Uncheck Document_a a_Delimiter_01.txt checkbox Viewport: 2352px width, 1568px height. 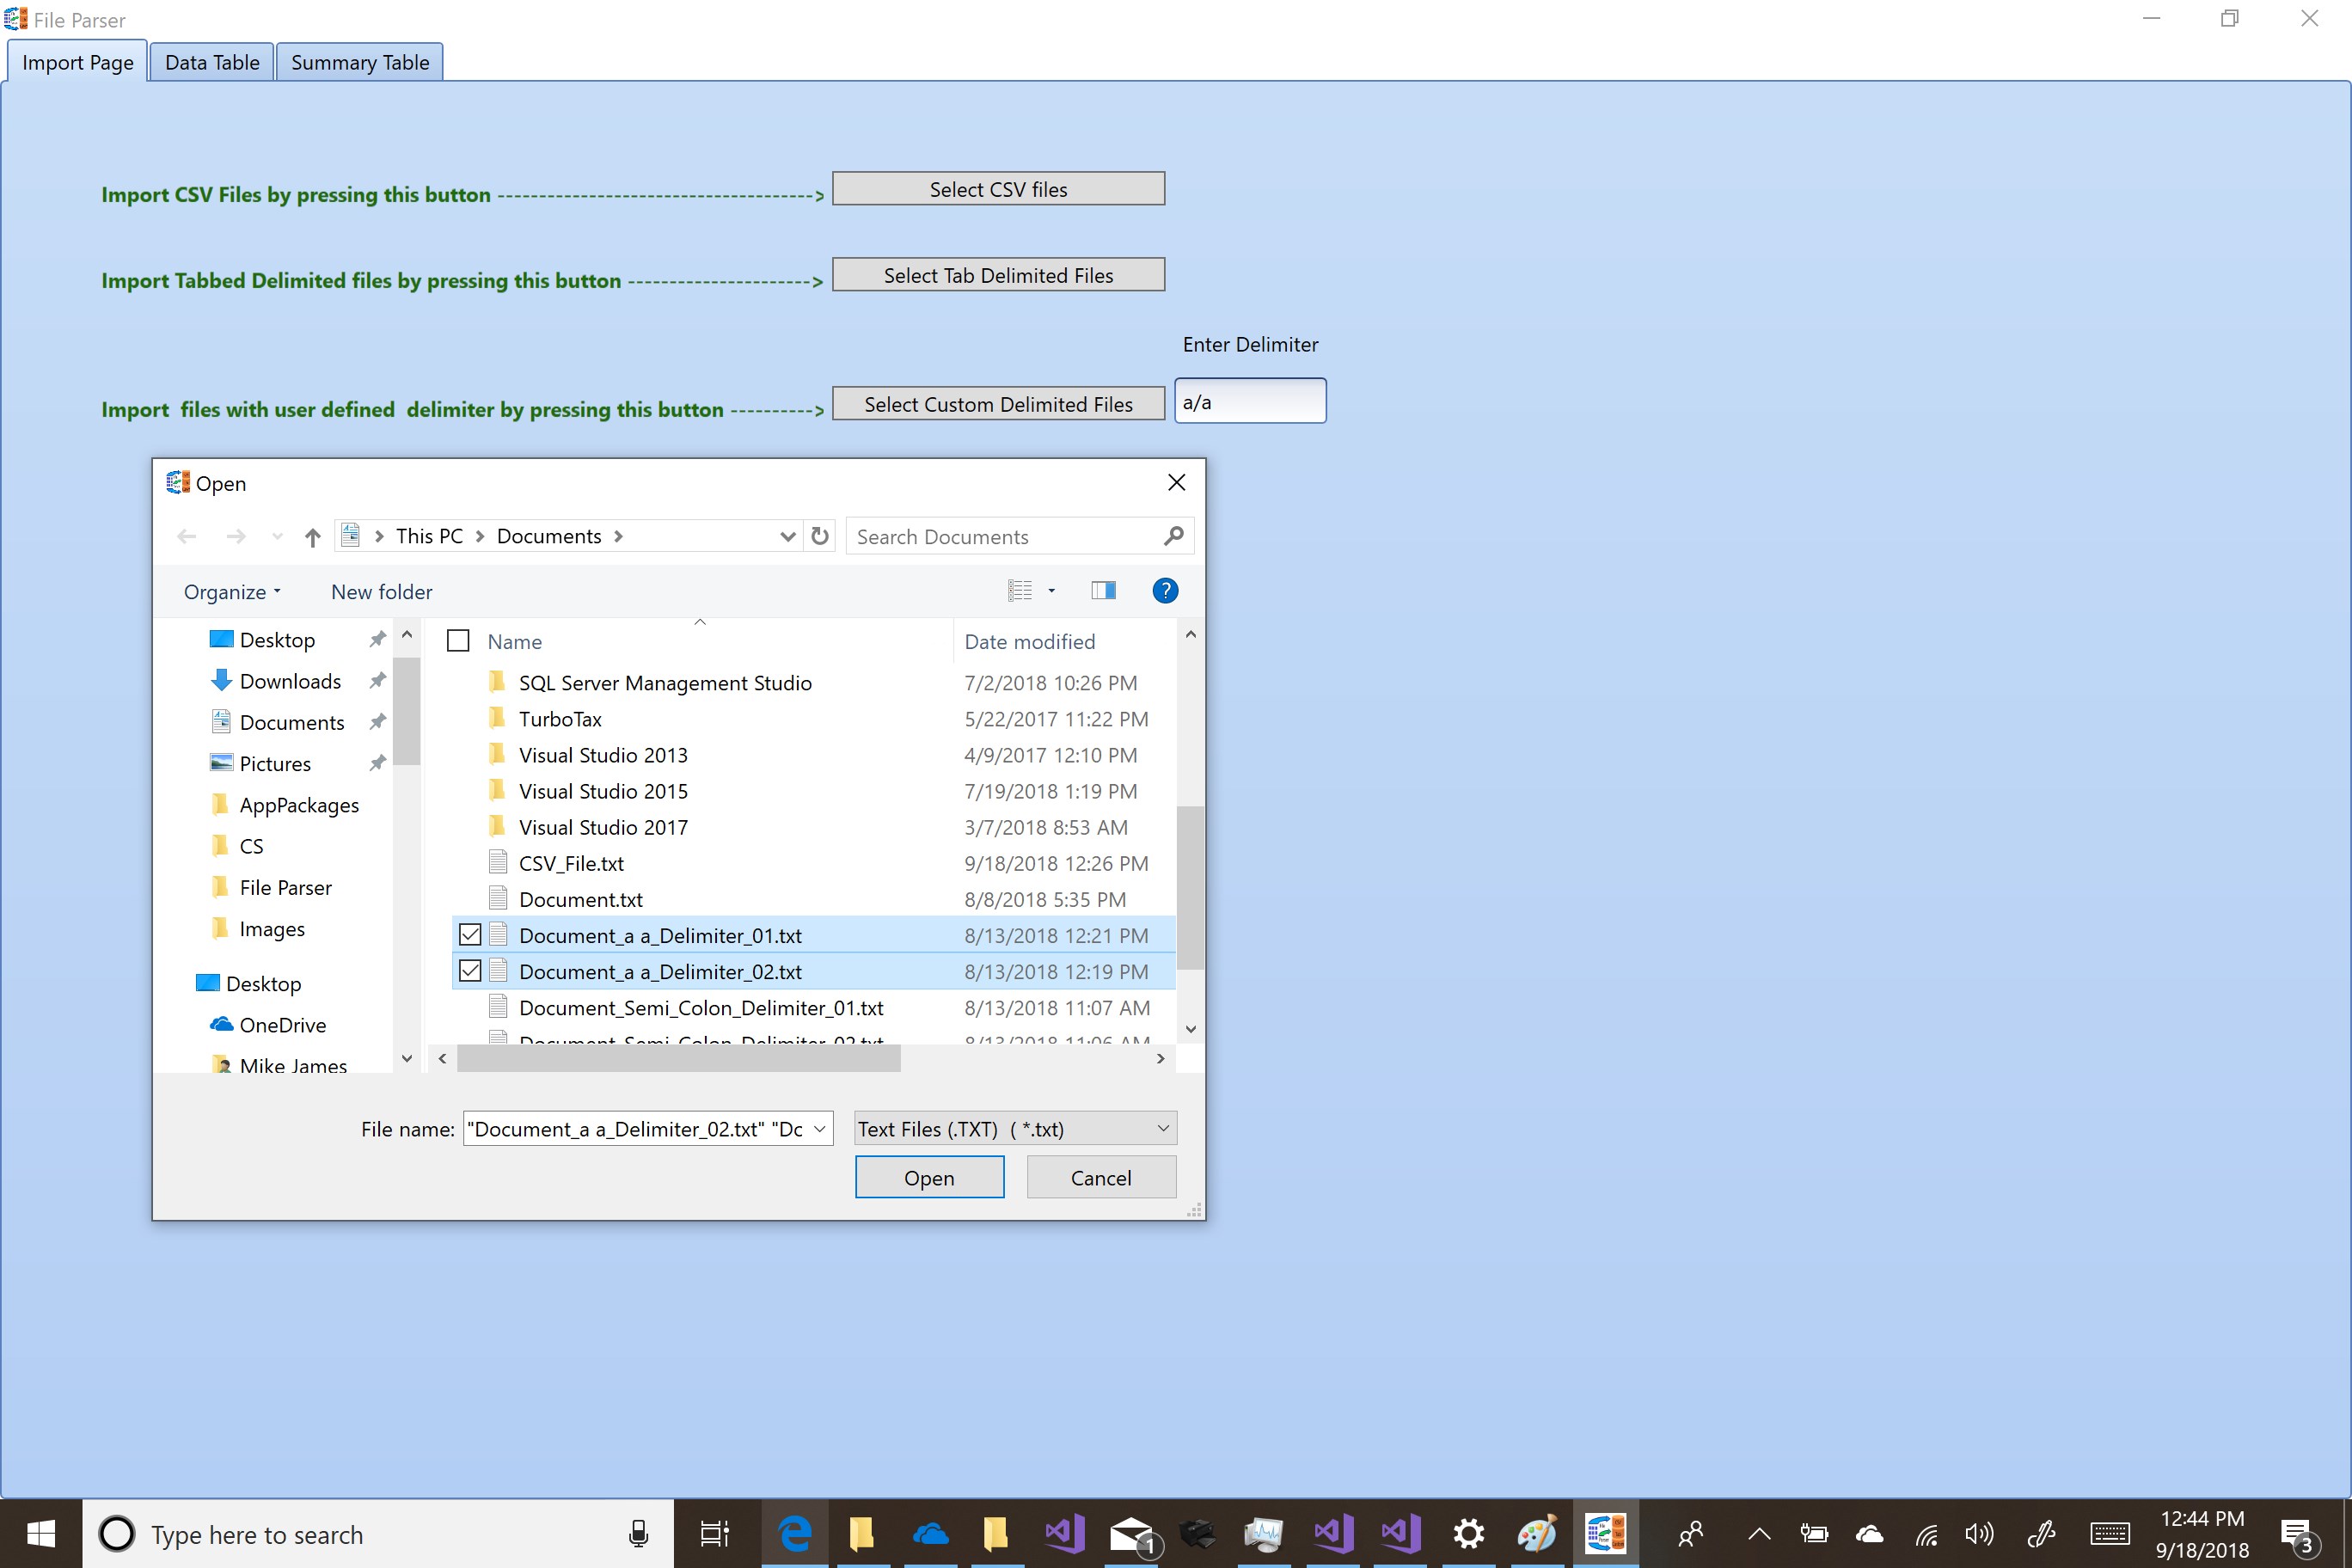pos(470,935)
